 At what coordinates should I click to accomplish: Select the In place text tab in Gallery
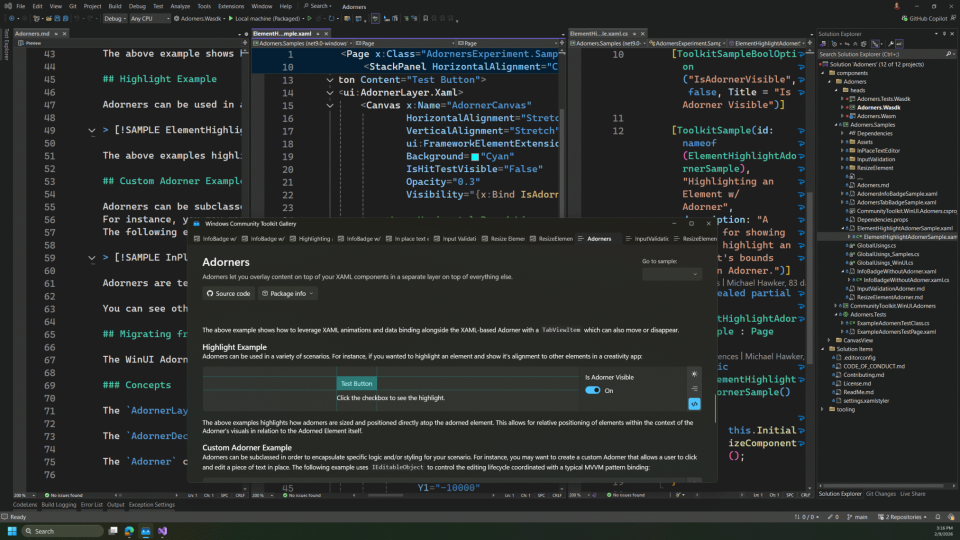[407, 239]
